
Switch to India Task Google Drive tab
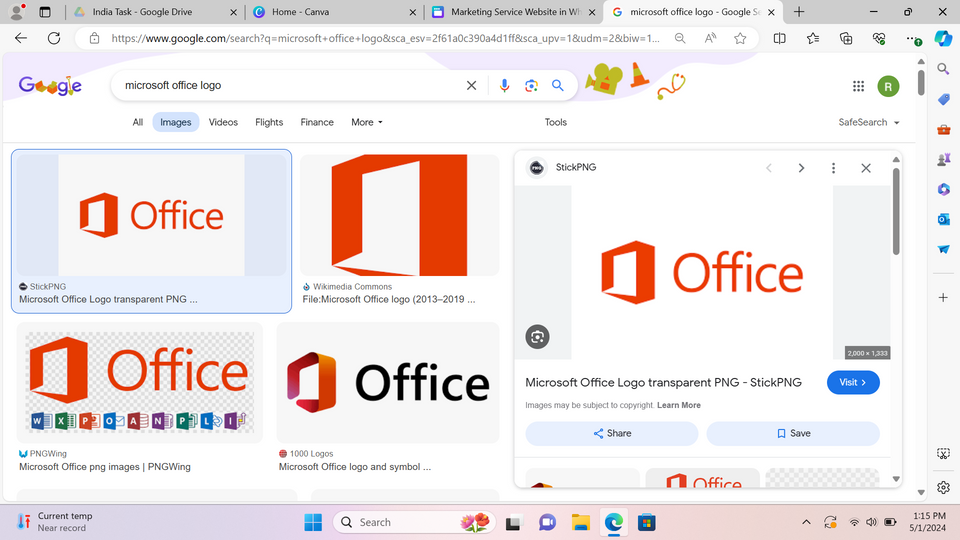(154, 12)
